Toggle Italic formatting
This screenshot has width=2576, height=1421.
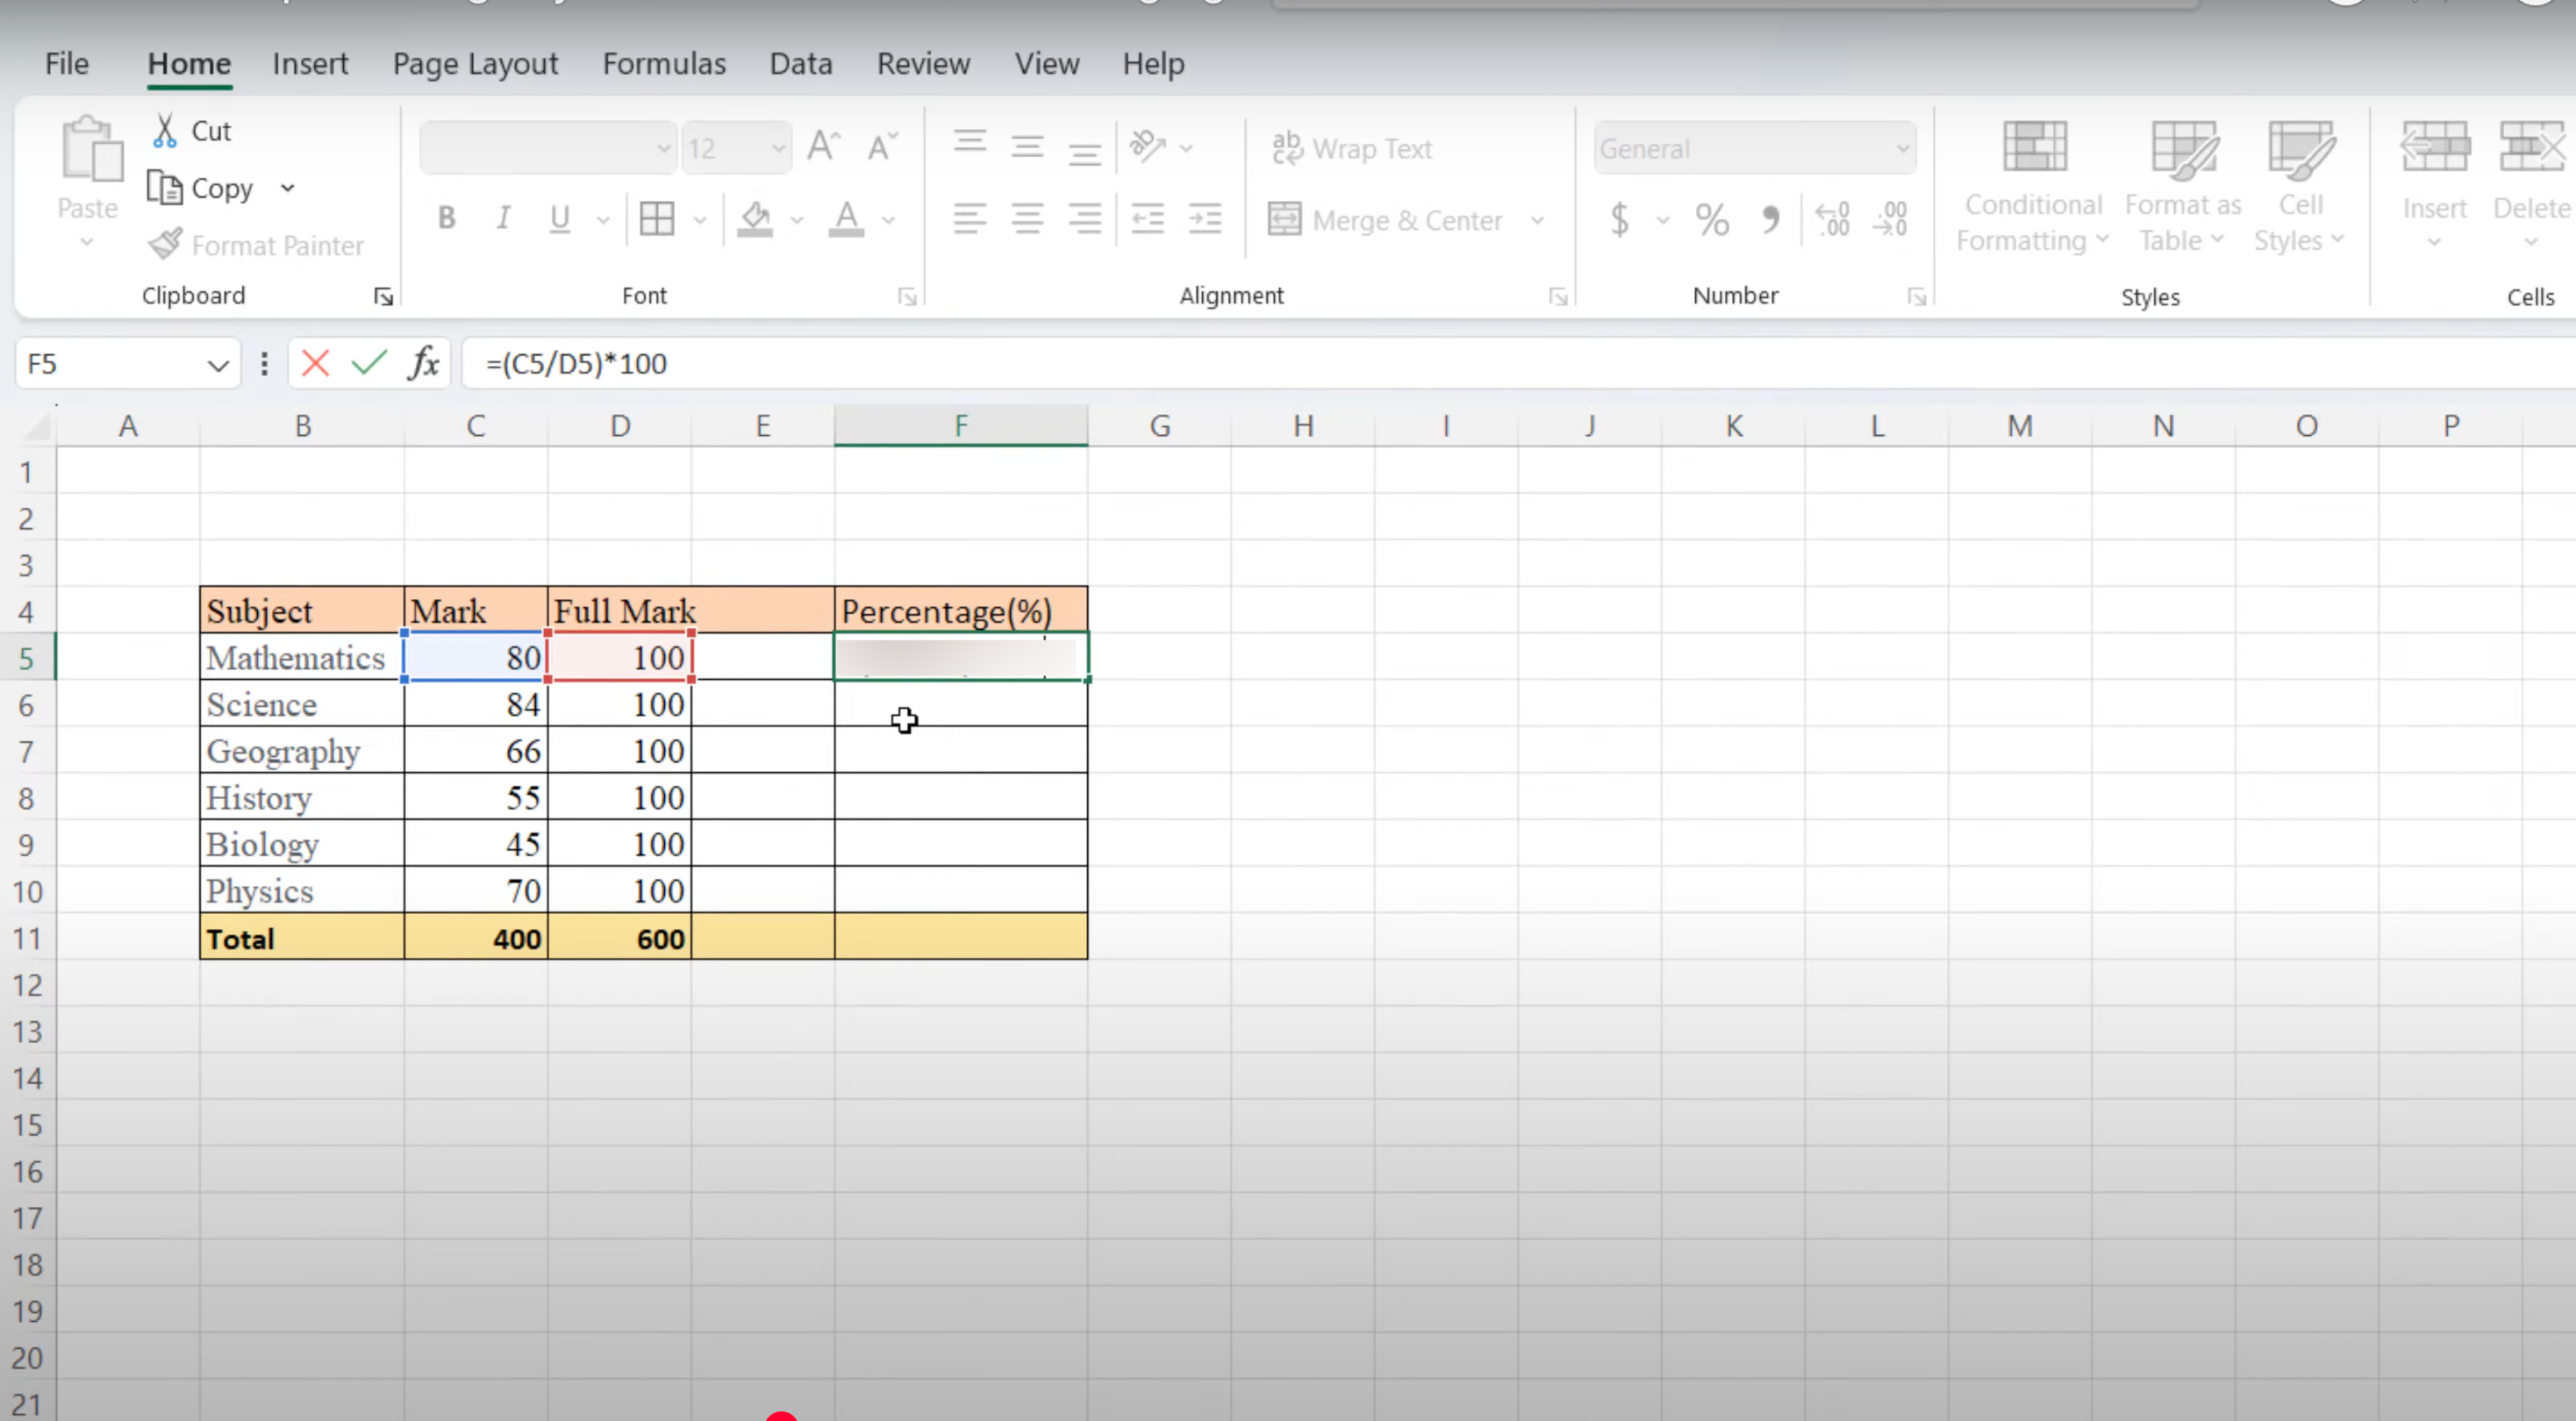tap(503, 218)
